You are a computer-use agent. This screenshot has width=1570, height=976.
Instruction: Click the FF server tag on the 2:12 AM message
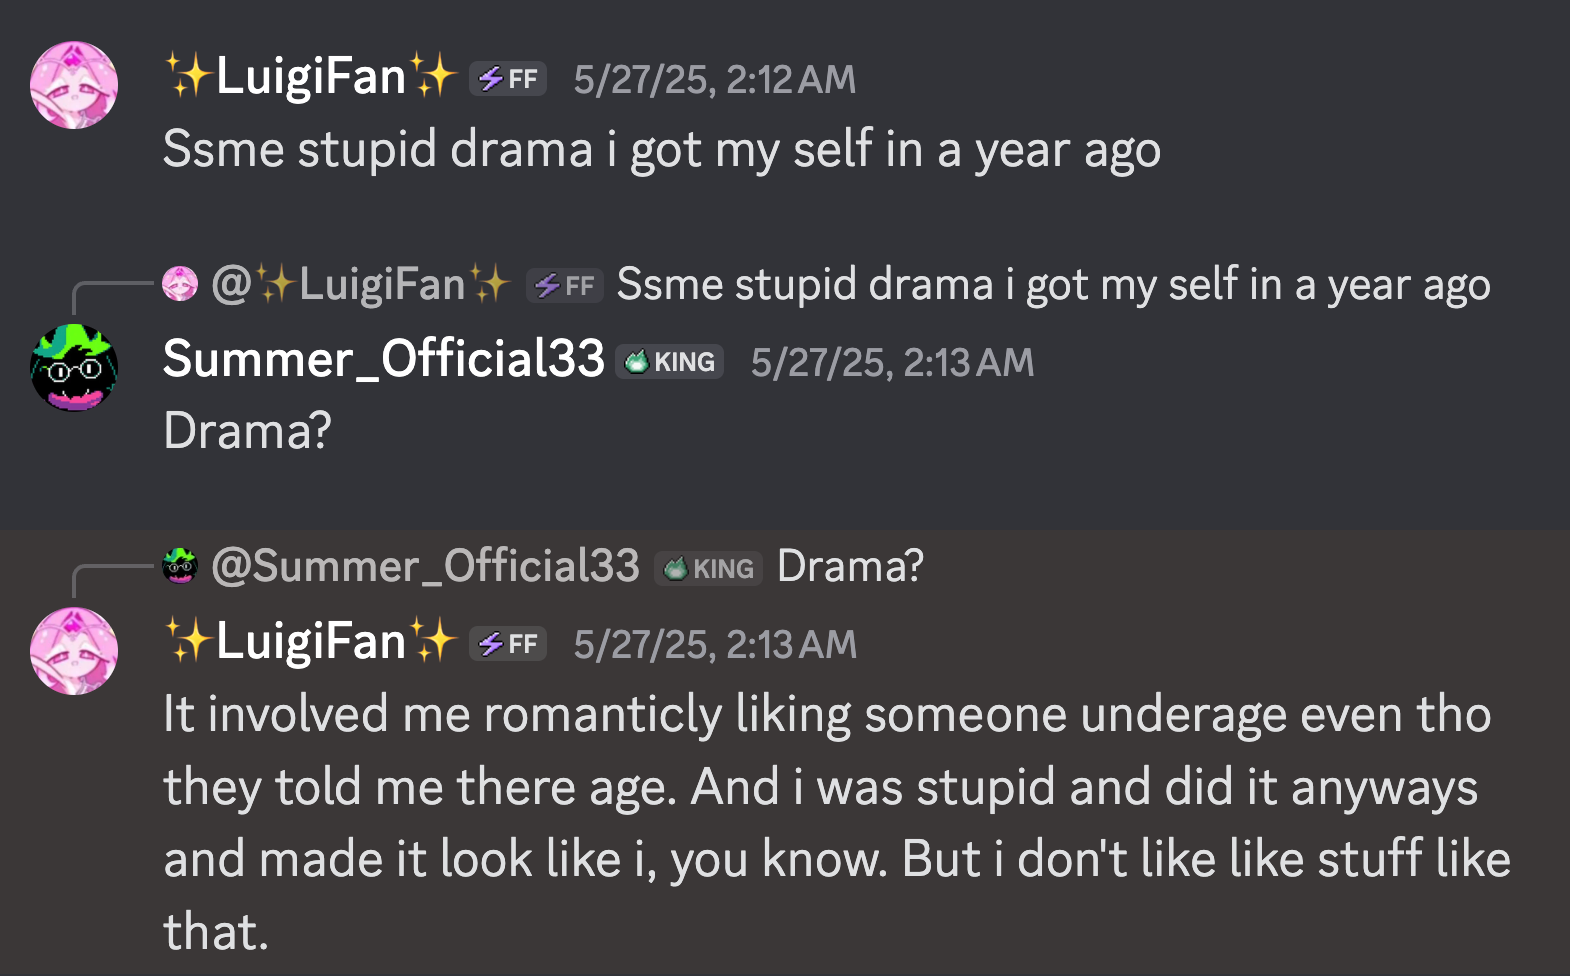pyautogui.click(x=508, y=79)
